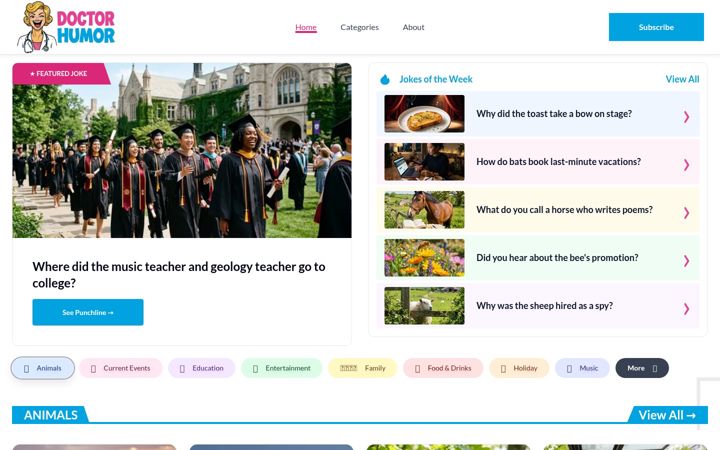Viewport: 720px width, 450px height.
Task: Click View All in the Animals section header
Action: pos(667,415)
